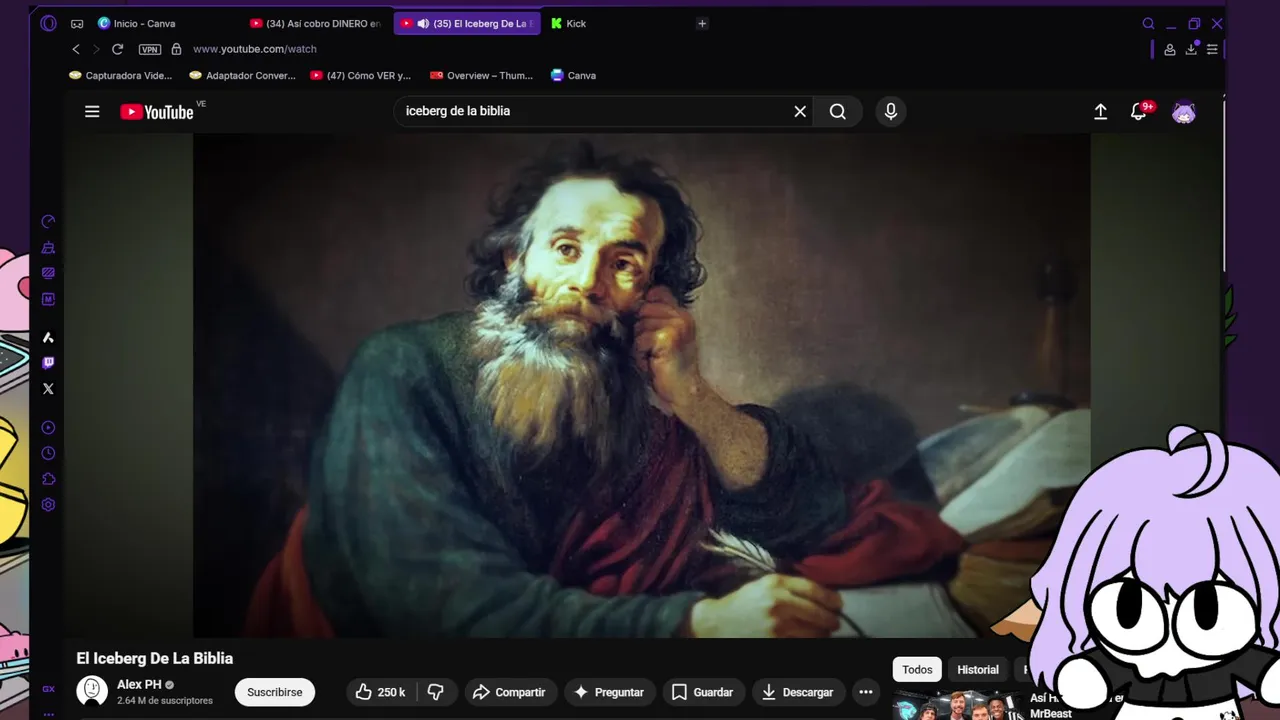This screenshot has height=720, width=1280.
Task: Like the video showing 250 k
Action: click(x=381, y=692)
